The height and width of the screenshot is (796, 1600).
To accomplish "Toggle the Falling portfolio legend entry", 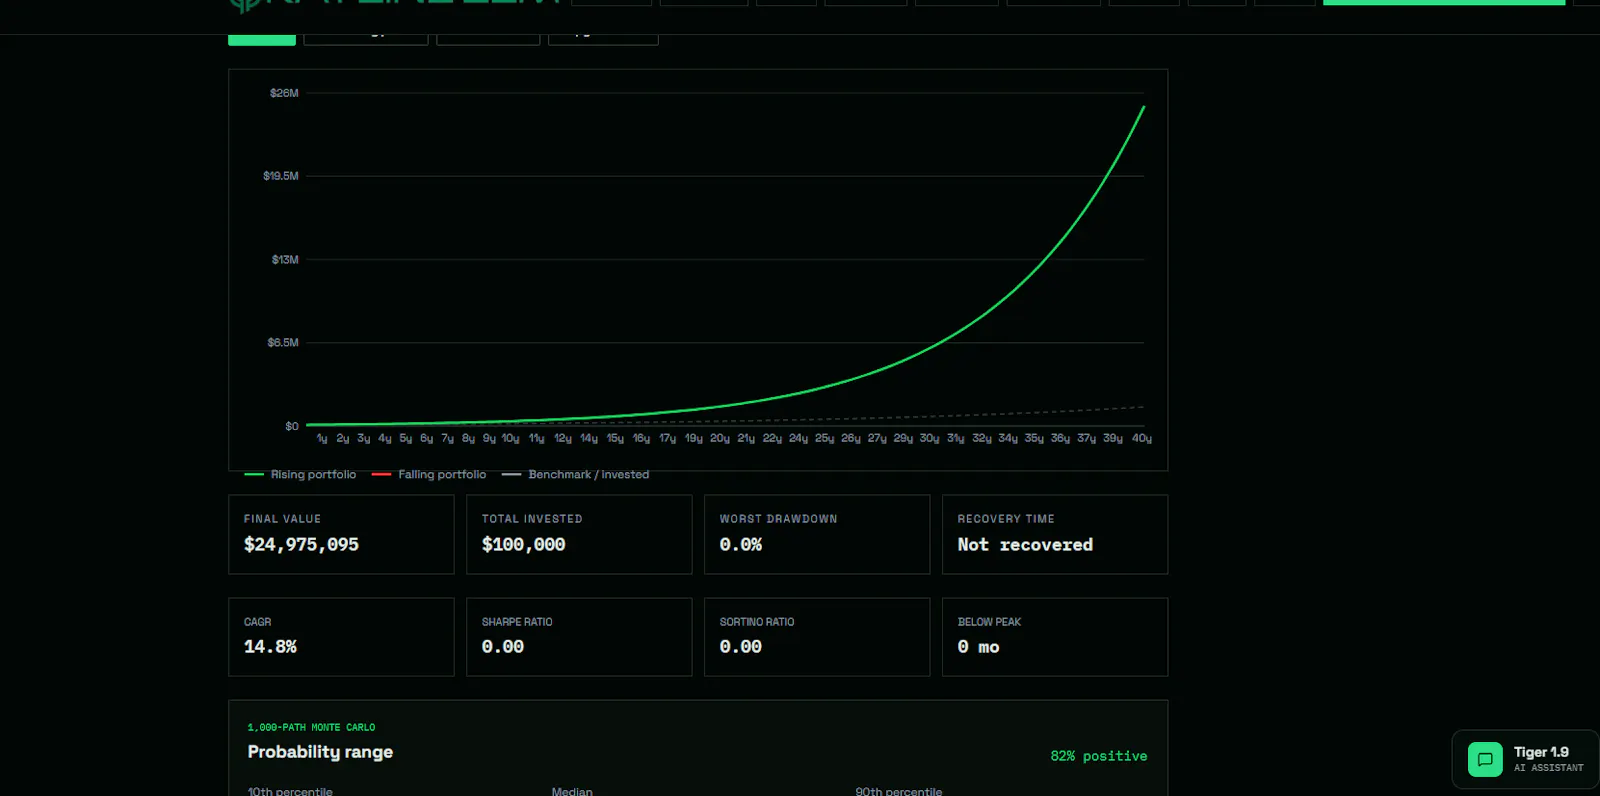I will (429, 475).
